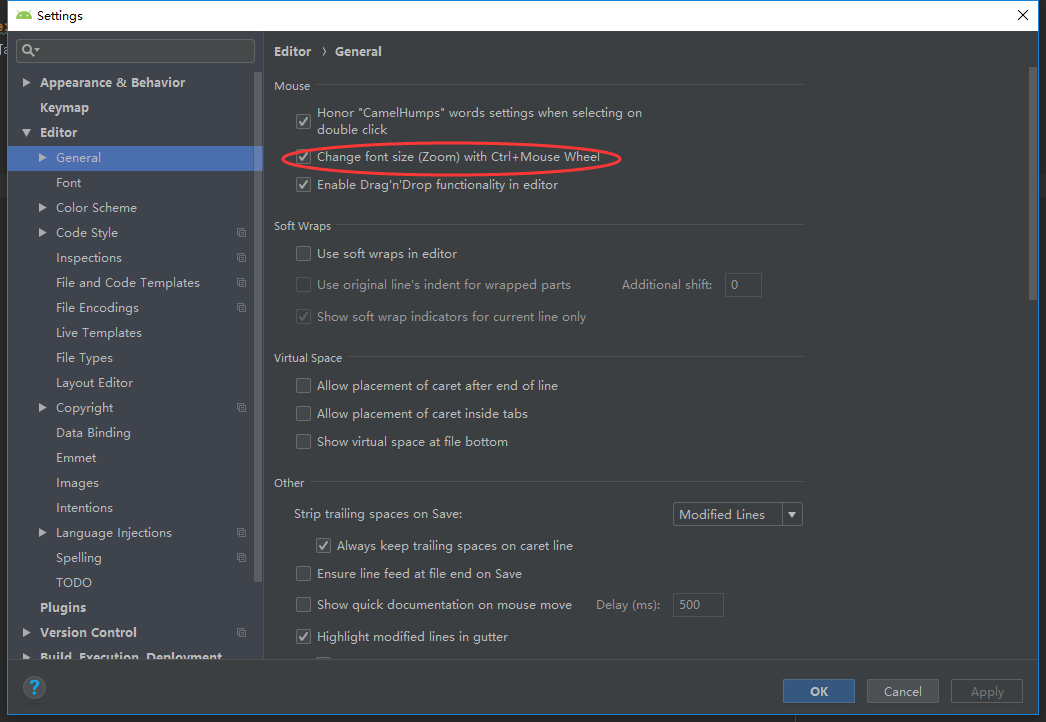Click the project icon beside Inspections

pos(240,257)
